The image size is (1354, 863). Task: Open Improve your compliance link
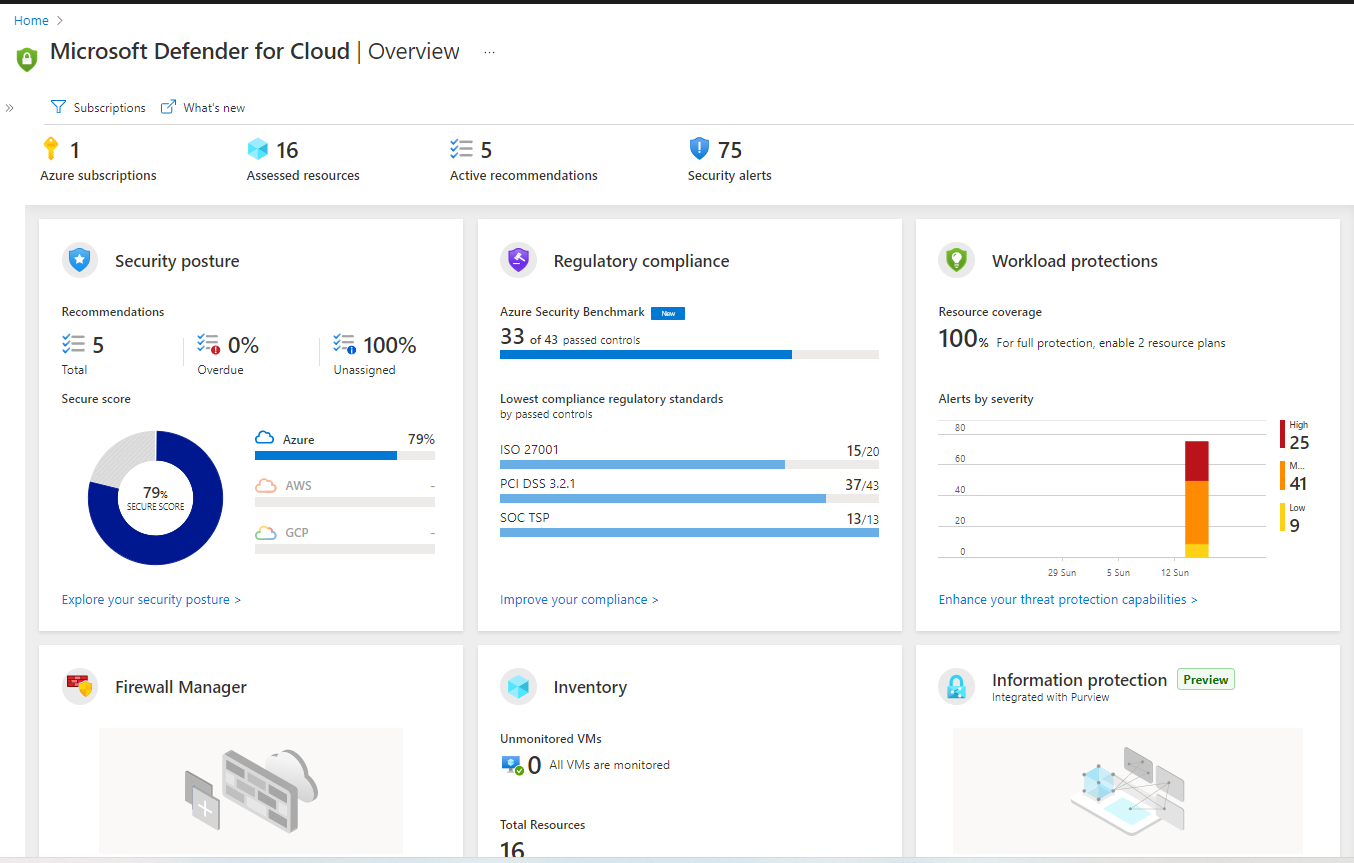[579, 600]
